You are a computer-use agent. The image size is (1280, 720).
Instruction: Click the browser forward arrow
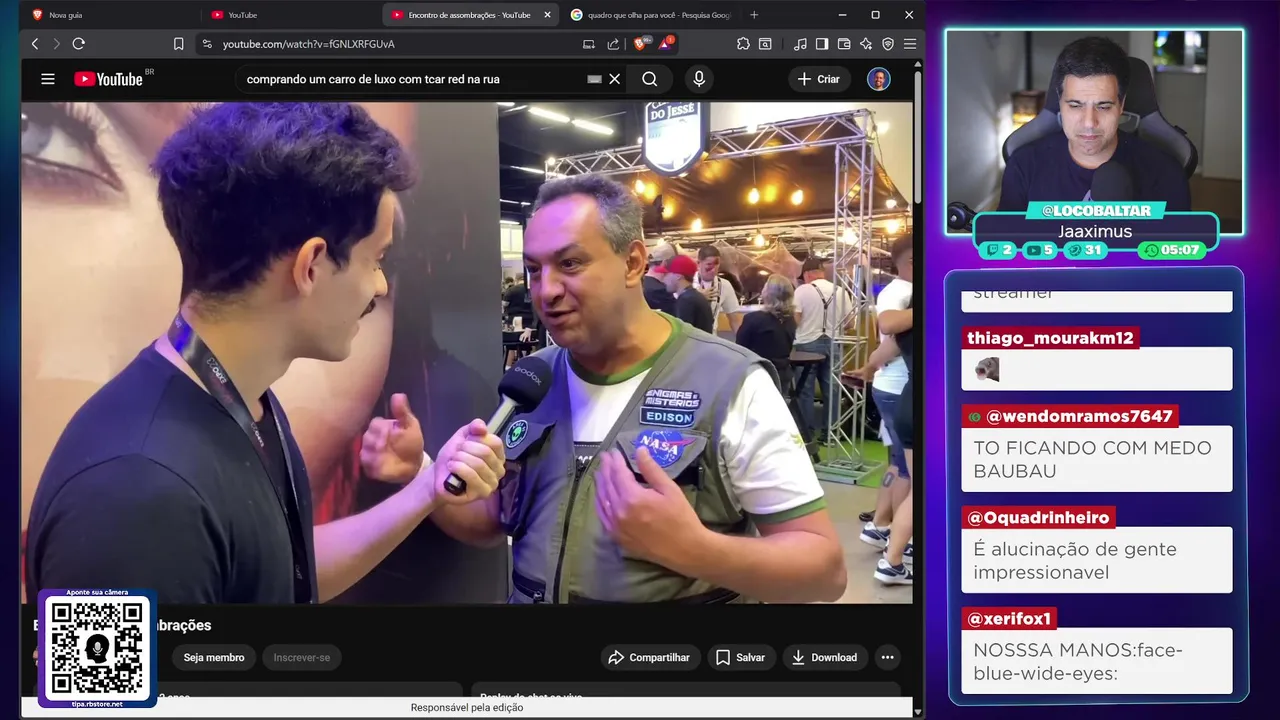tap(56, 44)
